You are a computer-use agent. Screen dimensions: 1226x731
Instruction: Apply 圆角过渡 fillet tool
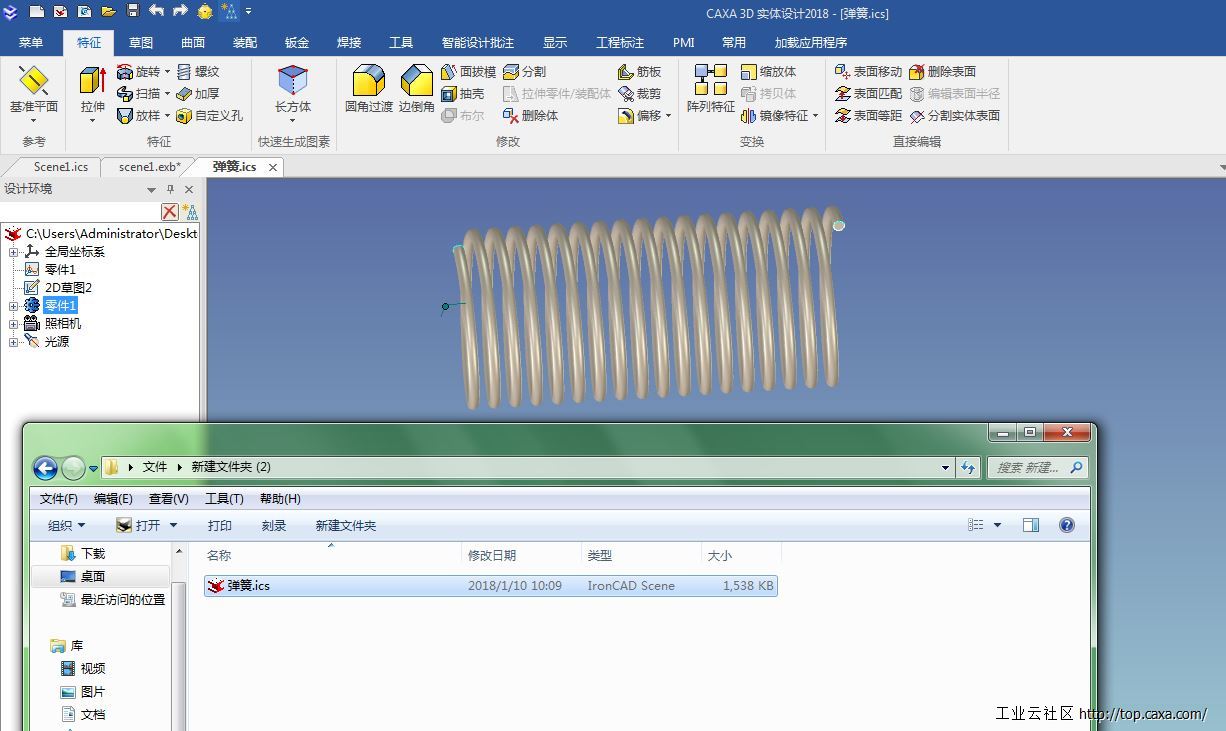pyautogui.click(x=369, y=88)
